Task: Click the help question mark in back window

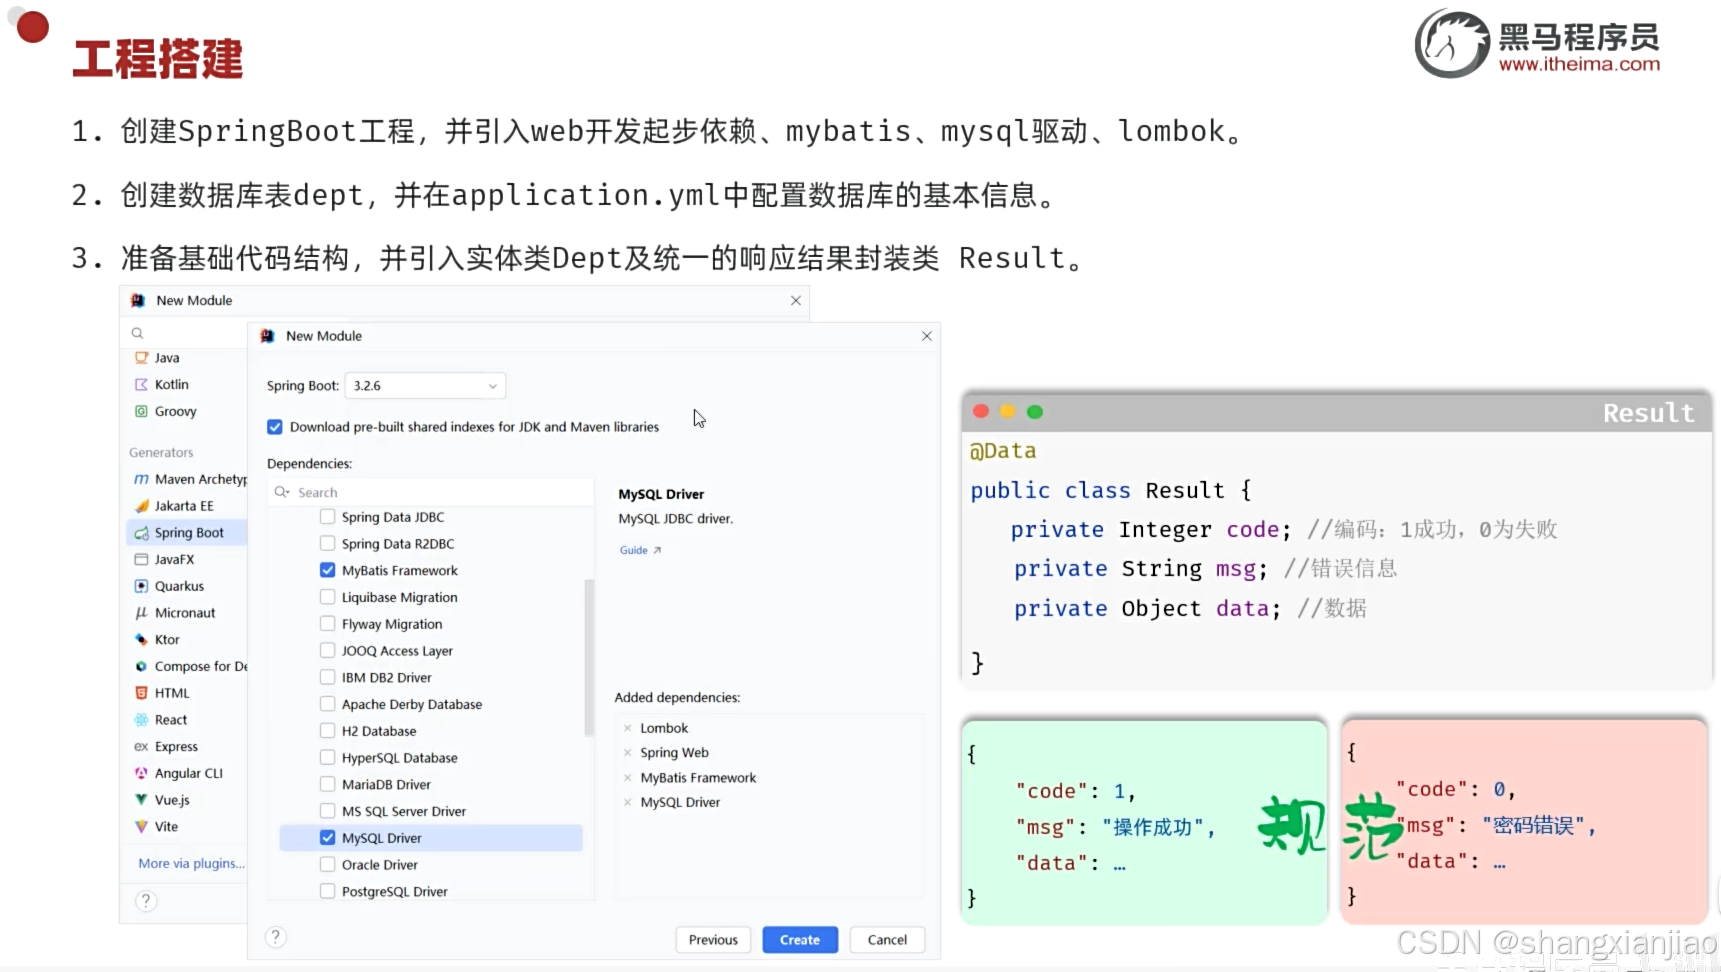Action: click(x=146, y=901)
